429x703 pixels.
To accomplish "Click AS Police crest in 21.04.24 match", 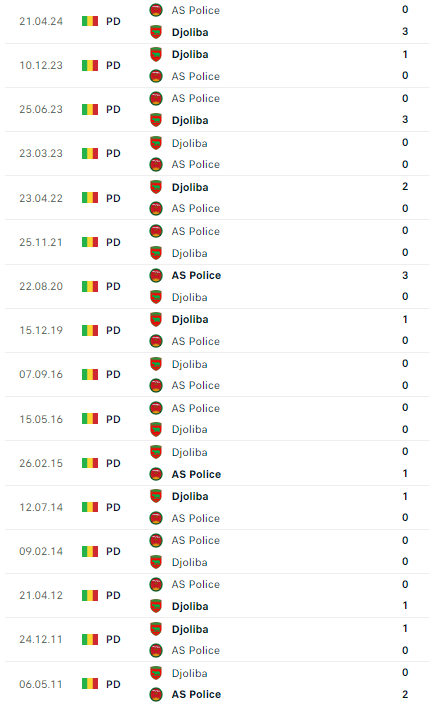I will click(x=156, y=10).
